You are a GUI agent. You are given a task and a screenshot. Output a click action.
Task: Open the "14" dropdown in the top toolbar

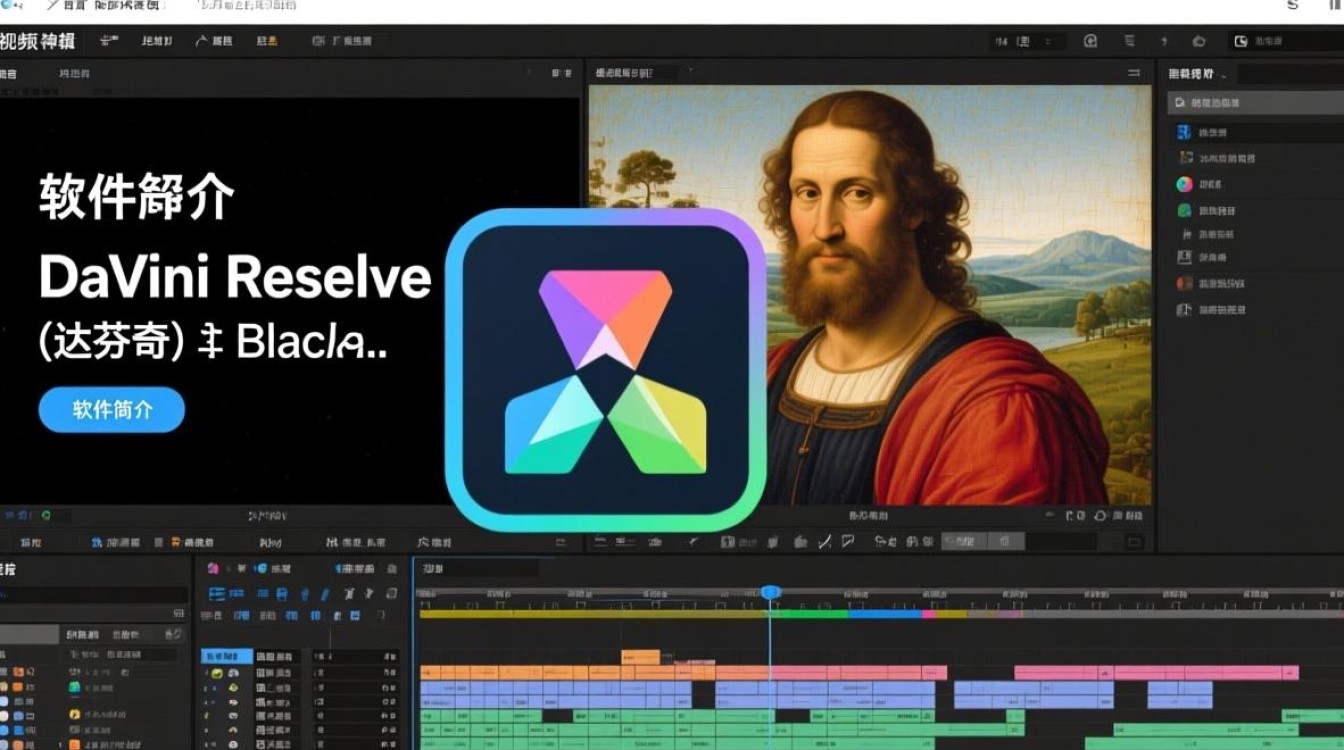click(1003, 41)
